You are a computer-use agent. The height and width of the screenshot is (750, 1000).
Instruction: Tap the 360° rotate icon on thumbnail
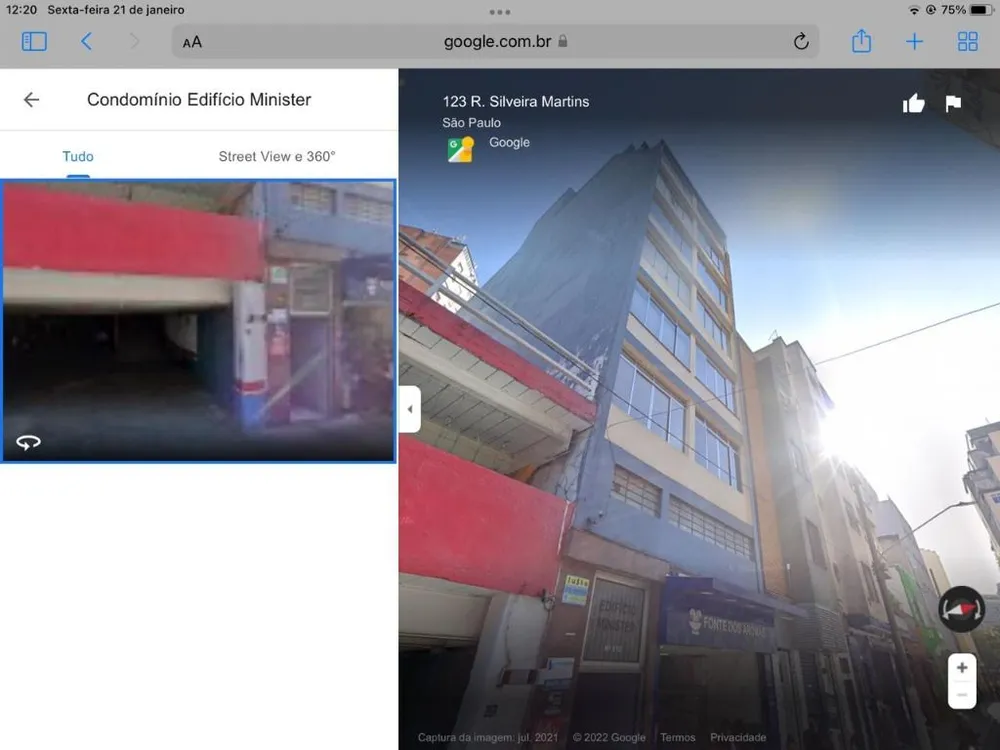(28, 442)
